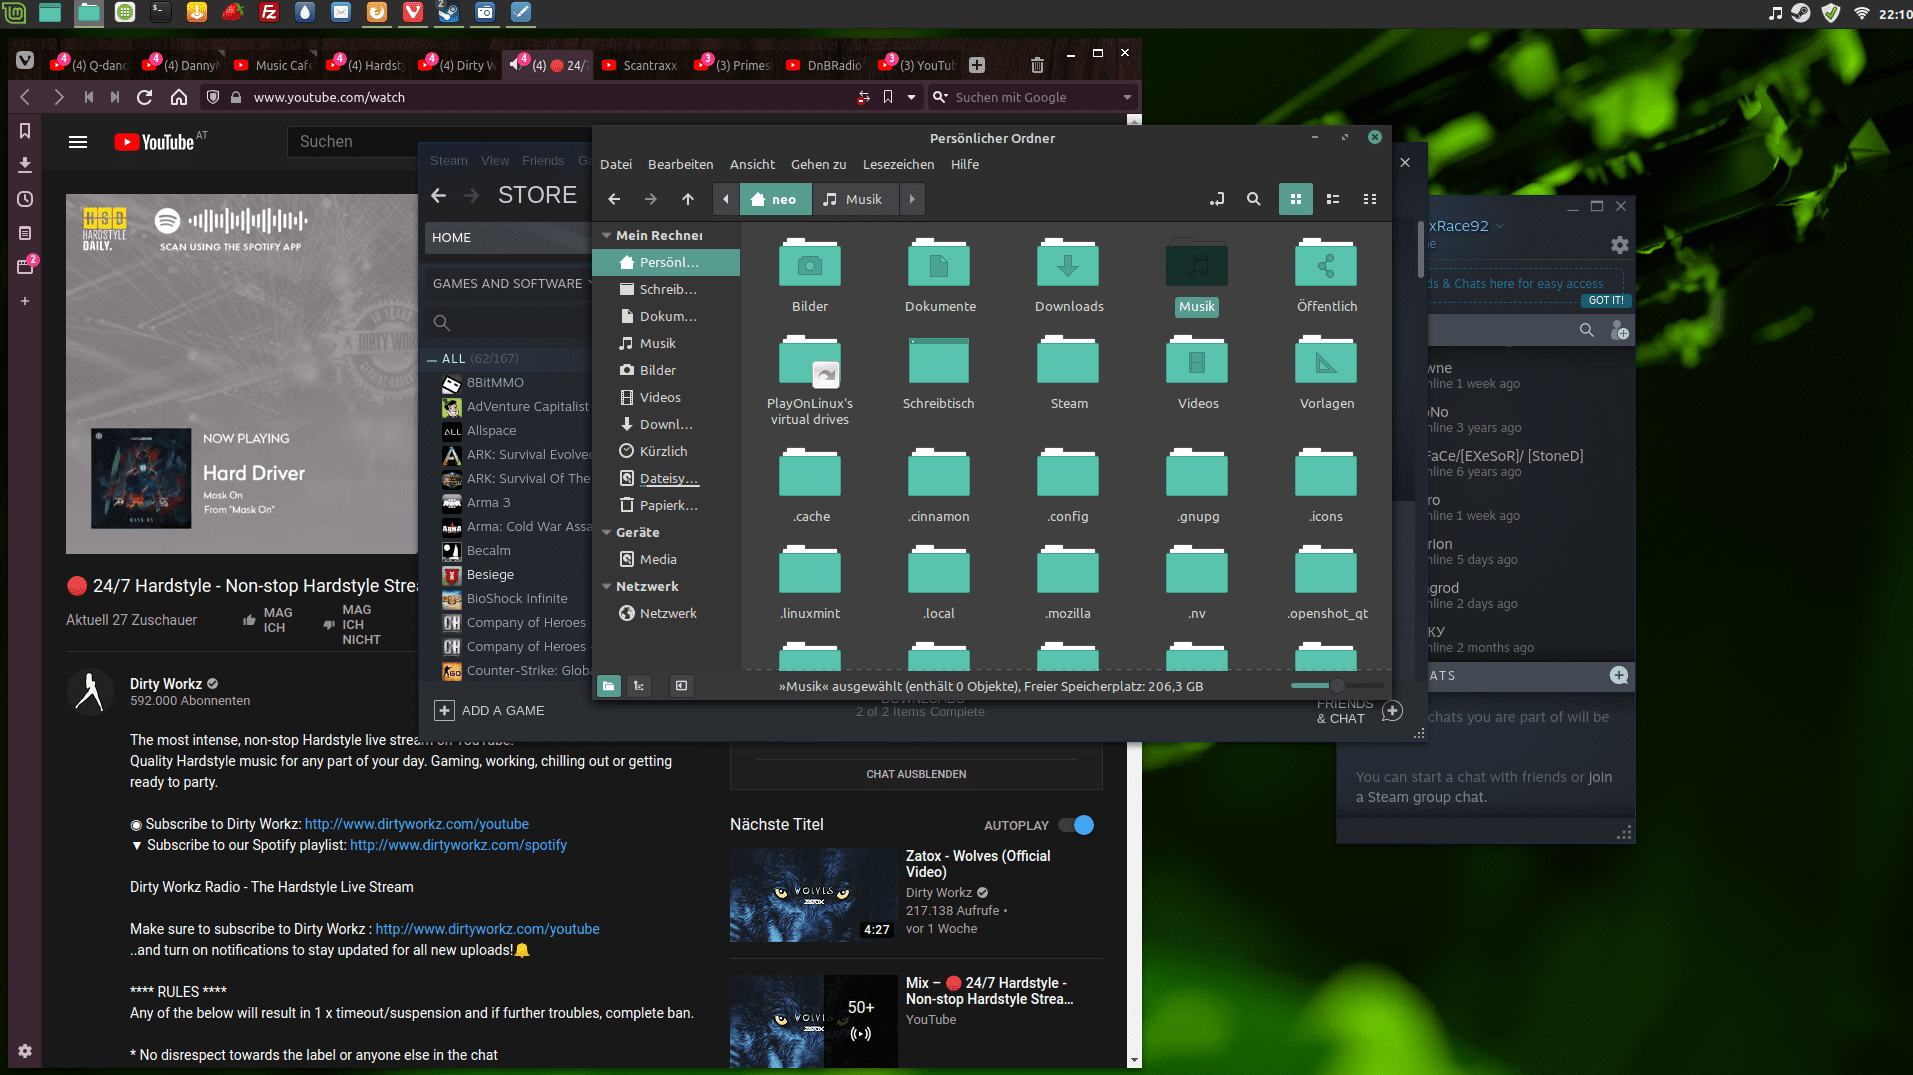Open bookmark dropdown arrow in address bar

pos(911,97)
